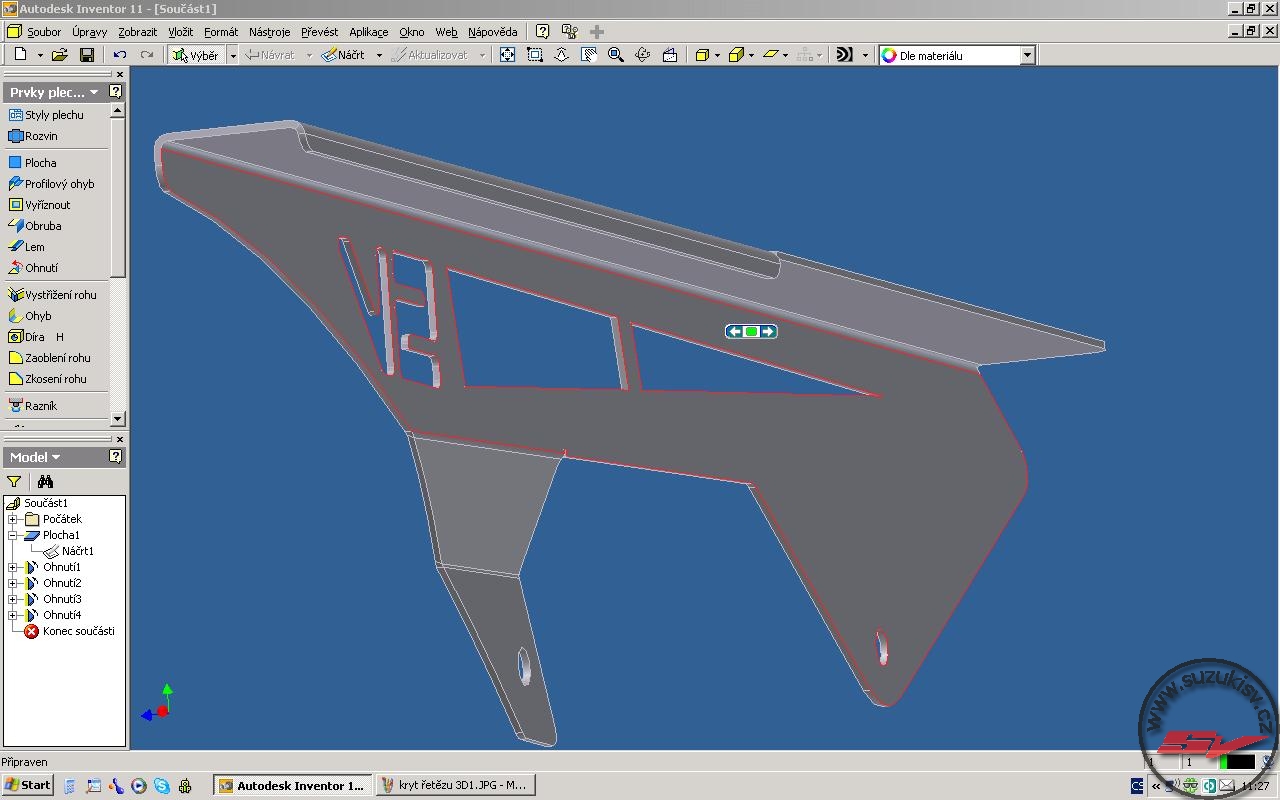Open the yellow filter funnel in Model browser
Image resolution: width=1280 pixels, height=800 pixels.
14,481
